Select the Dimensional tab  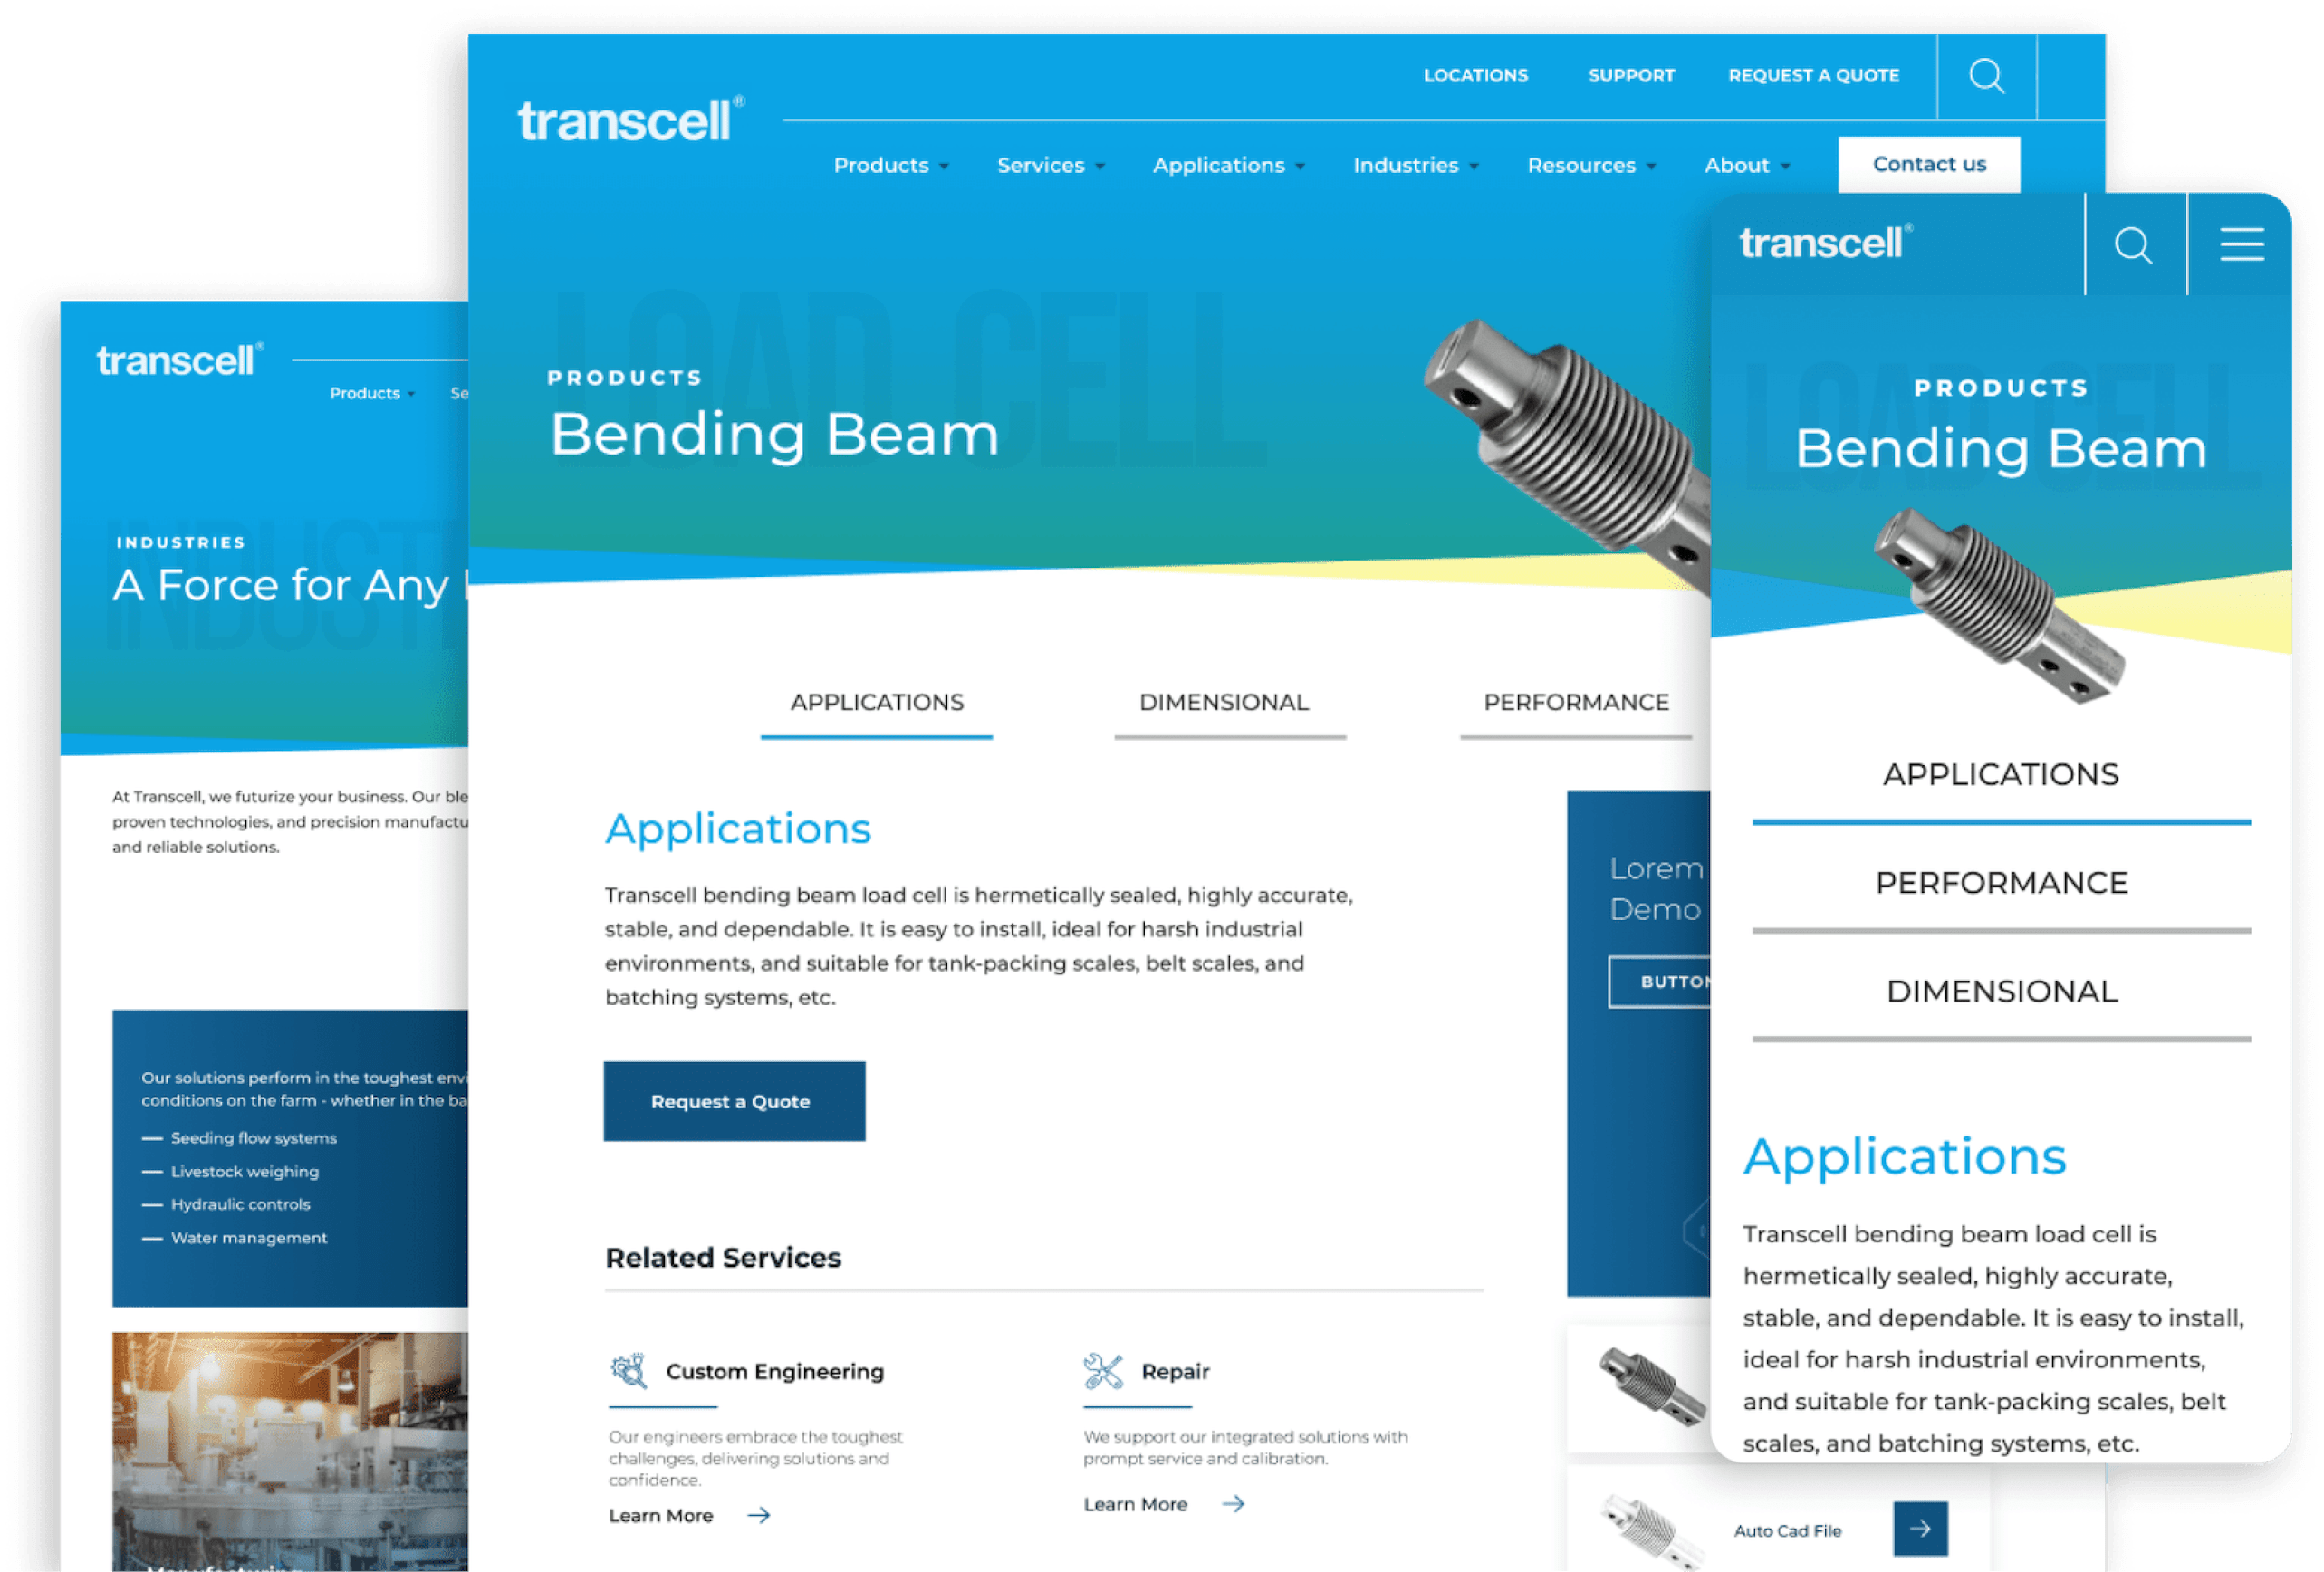click(x=1223, y=700)
